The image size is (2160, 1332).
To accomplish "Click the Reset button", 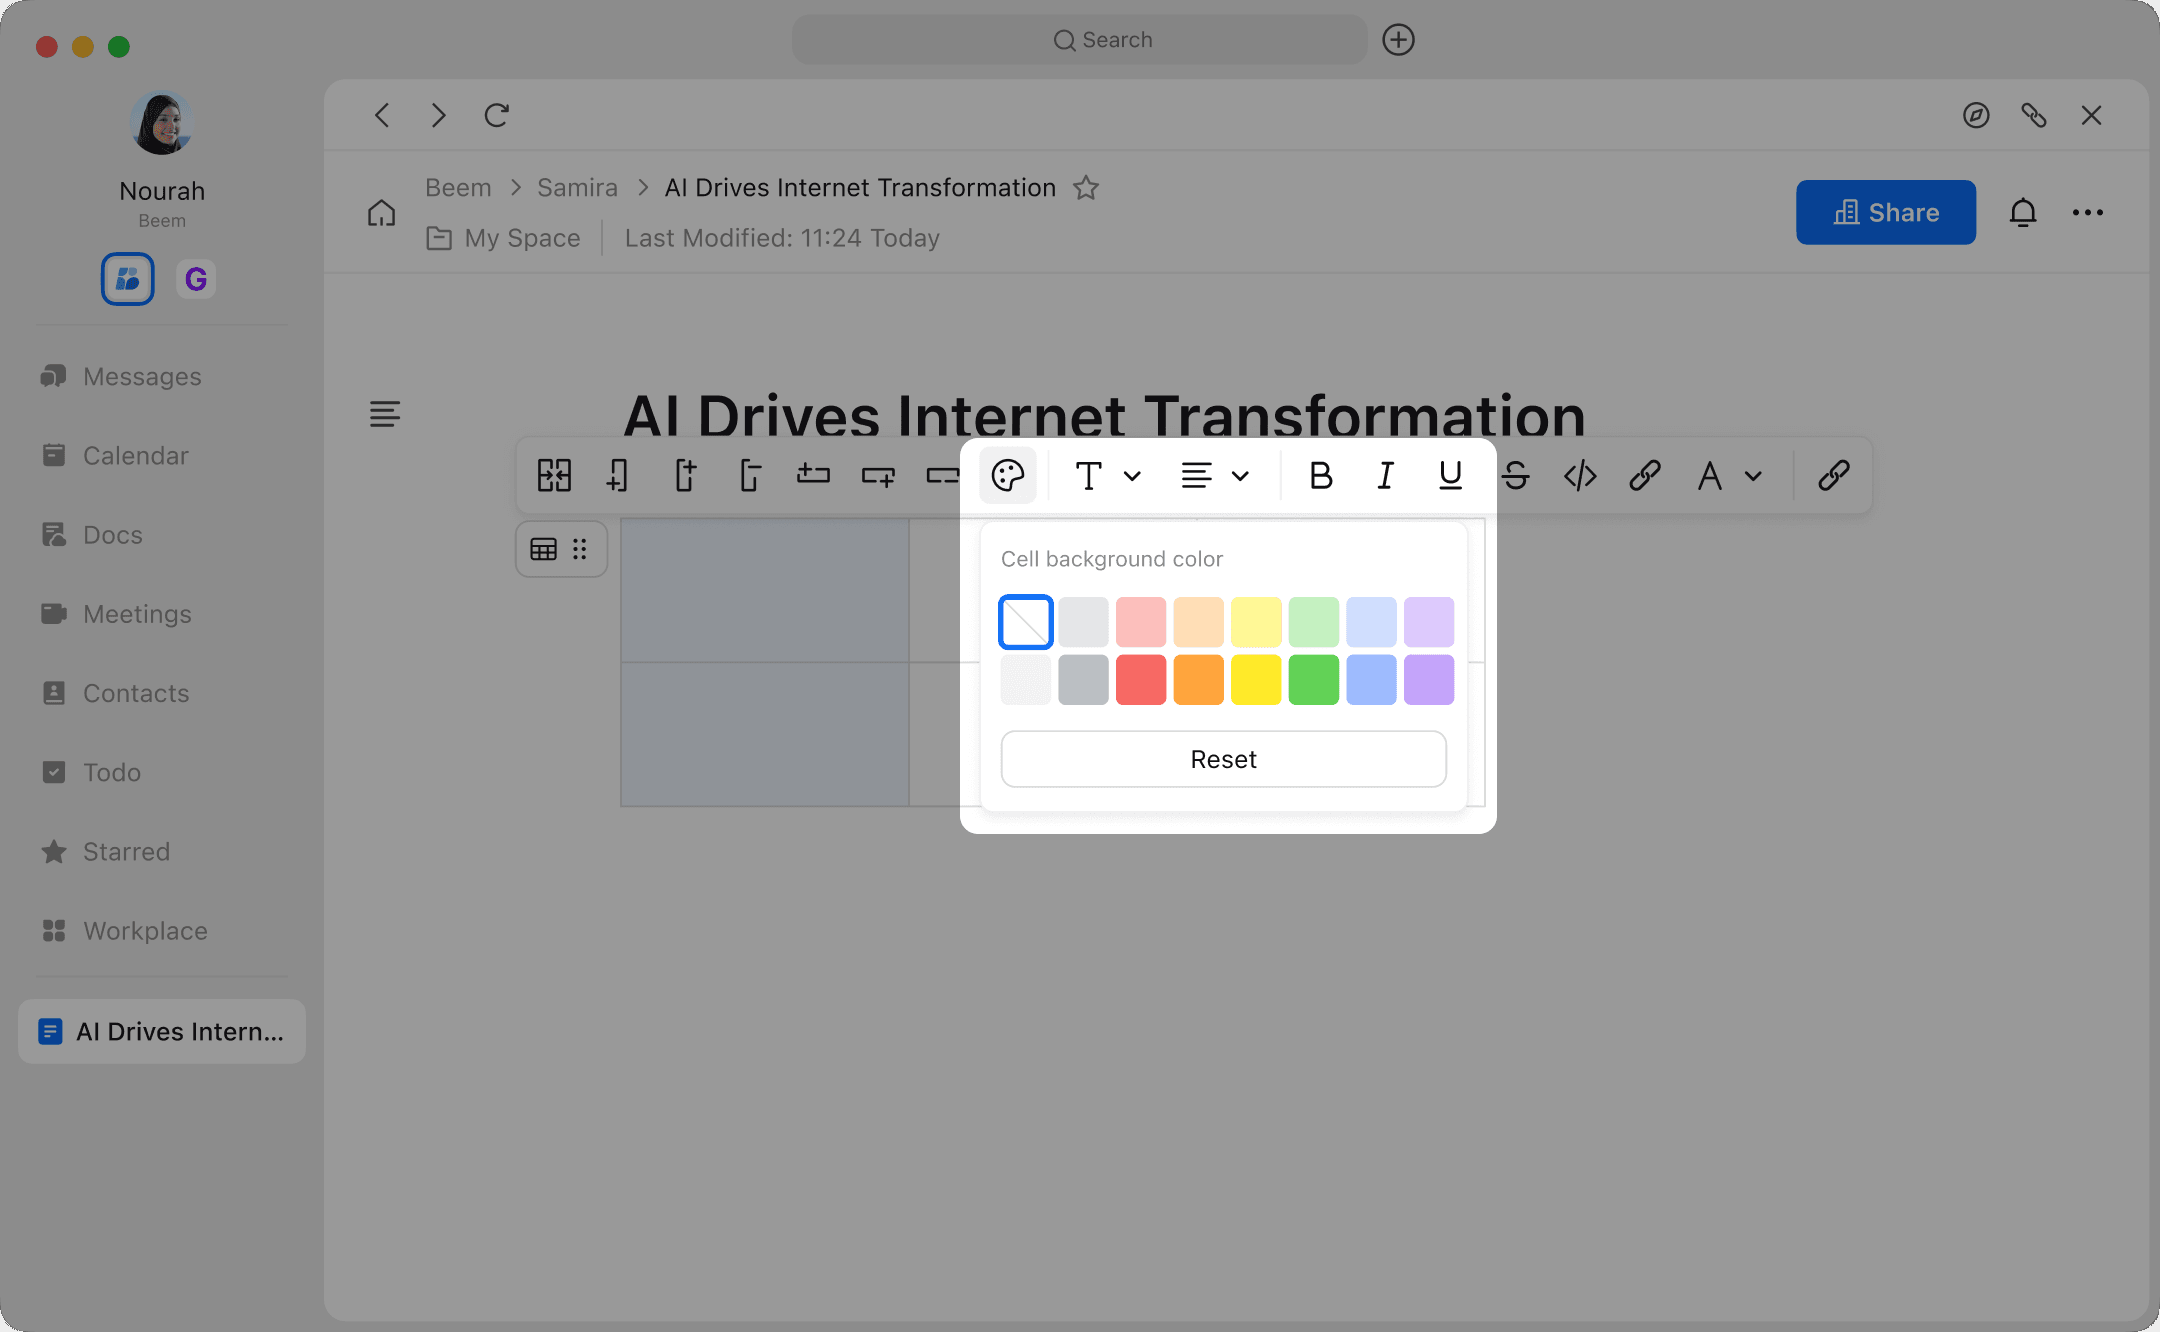I will click(1223, 759).
